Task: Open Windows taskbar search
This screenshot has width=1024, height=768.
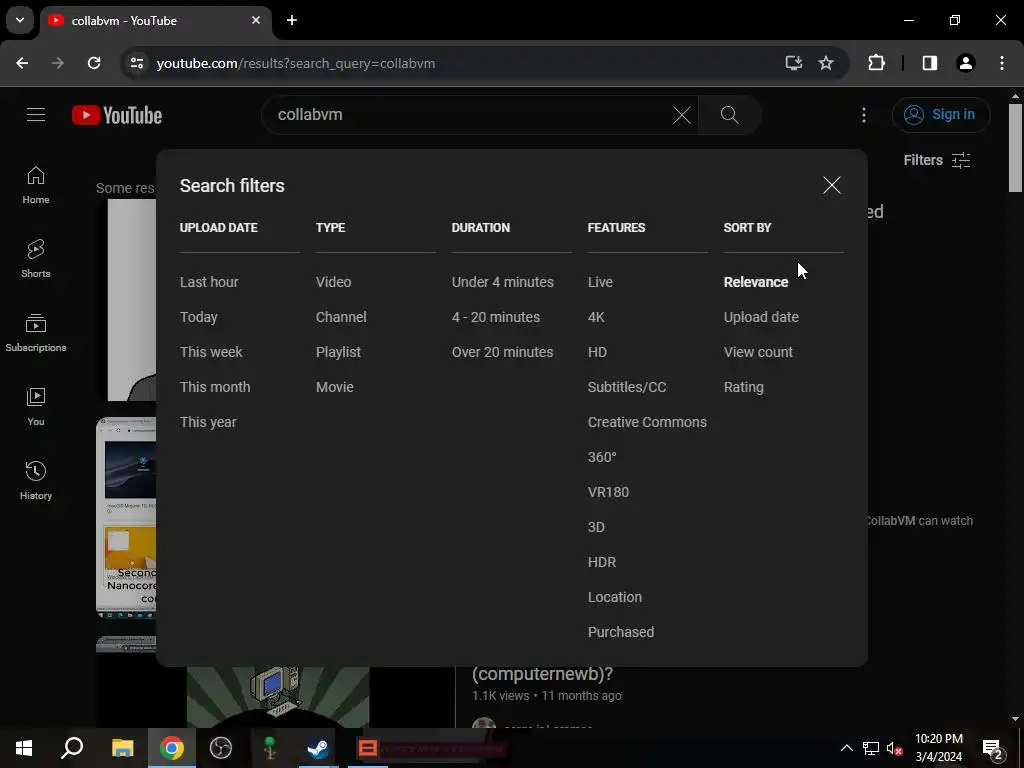Action: pyautogui.click(x=72, y=748)
